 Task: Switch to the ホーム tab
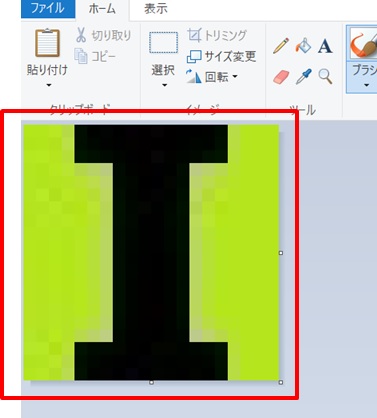click(102, 9)
